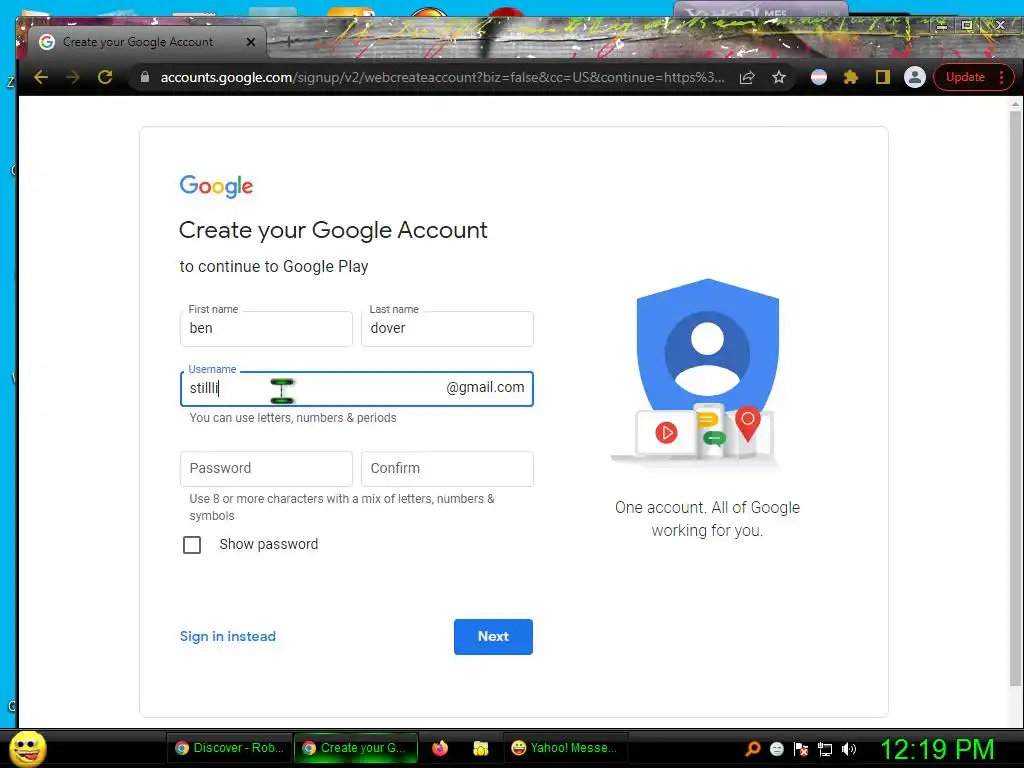Click the browser forward arrow
This screenshot has width=1024, height=768.
click(x=72, y=77)
